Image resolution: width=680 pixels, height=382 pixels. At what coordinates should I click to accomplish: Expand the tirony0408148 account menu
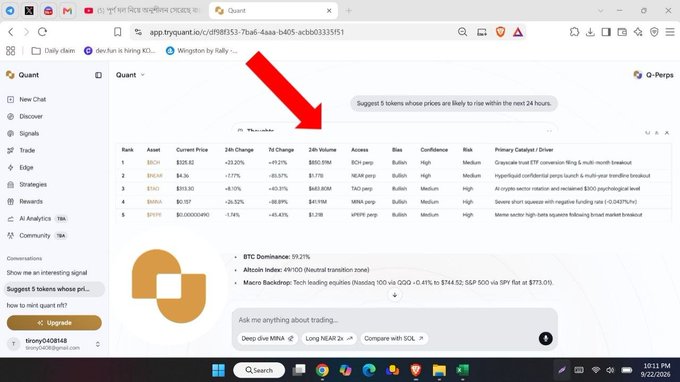click(x=54, y=344)
